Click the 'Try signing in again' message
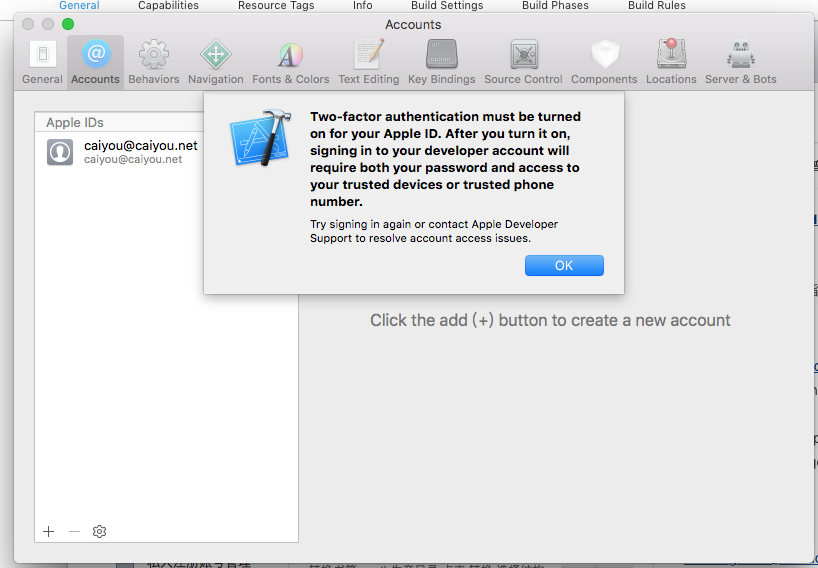 [x=434, y=231]
